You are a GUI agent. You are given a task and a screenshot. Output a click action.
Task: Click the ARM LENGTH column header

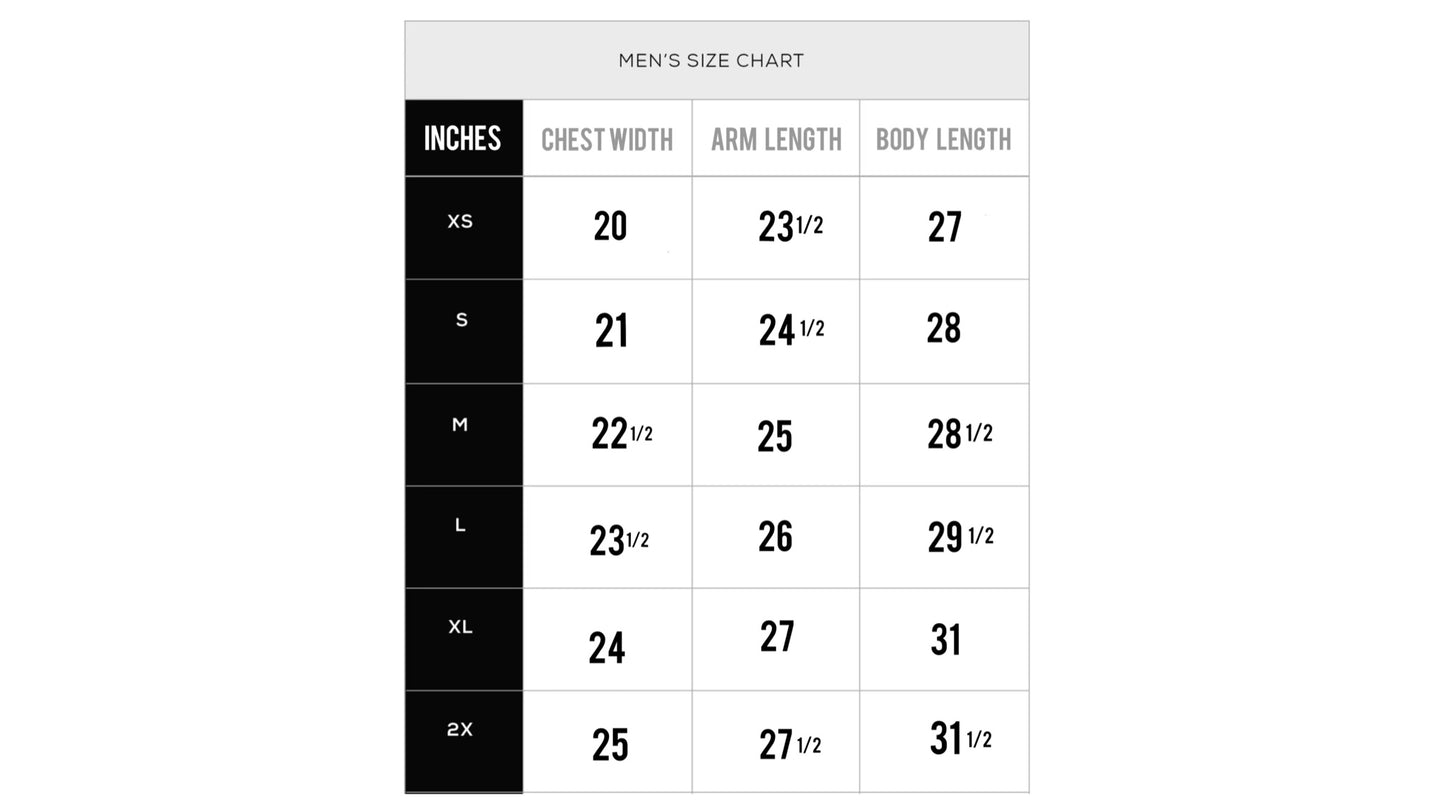coord(776,140)
